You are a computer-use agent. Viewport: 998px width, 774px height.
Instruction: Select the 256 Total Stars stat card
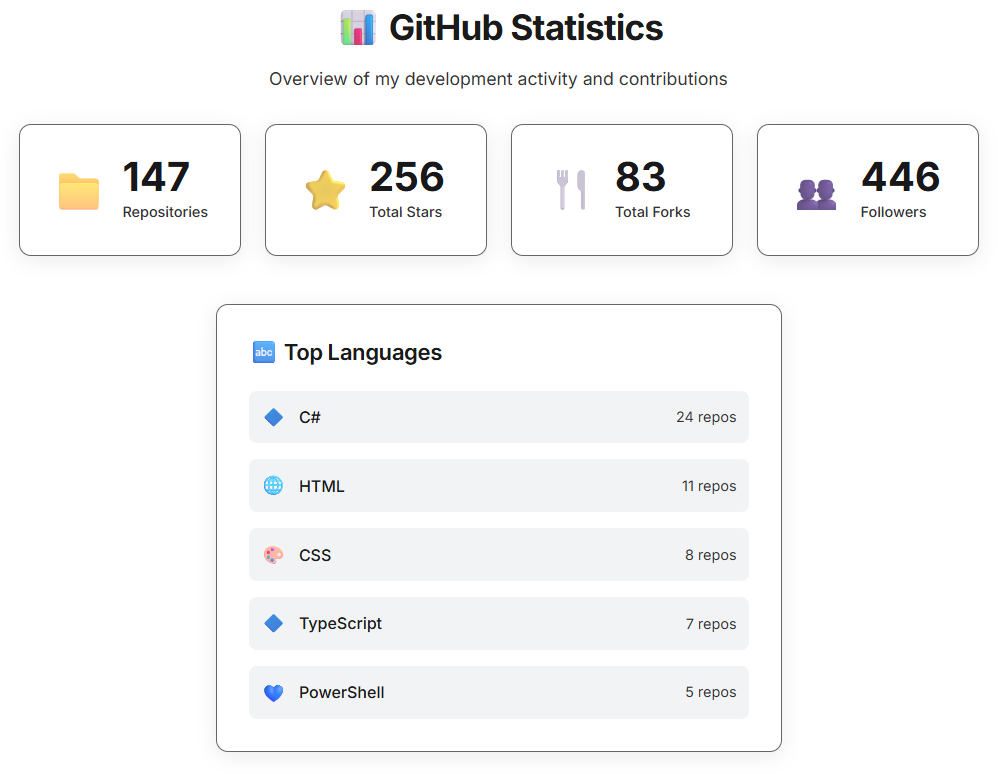coord(376,190)
